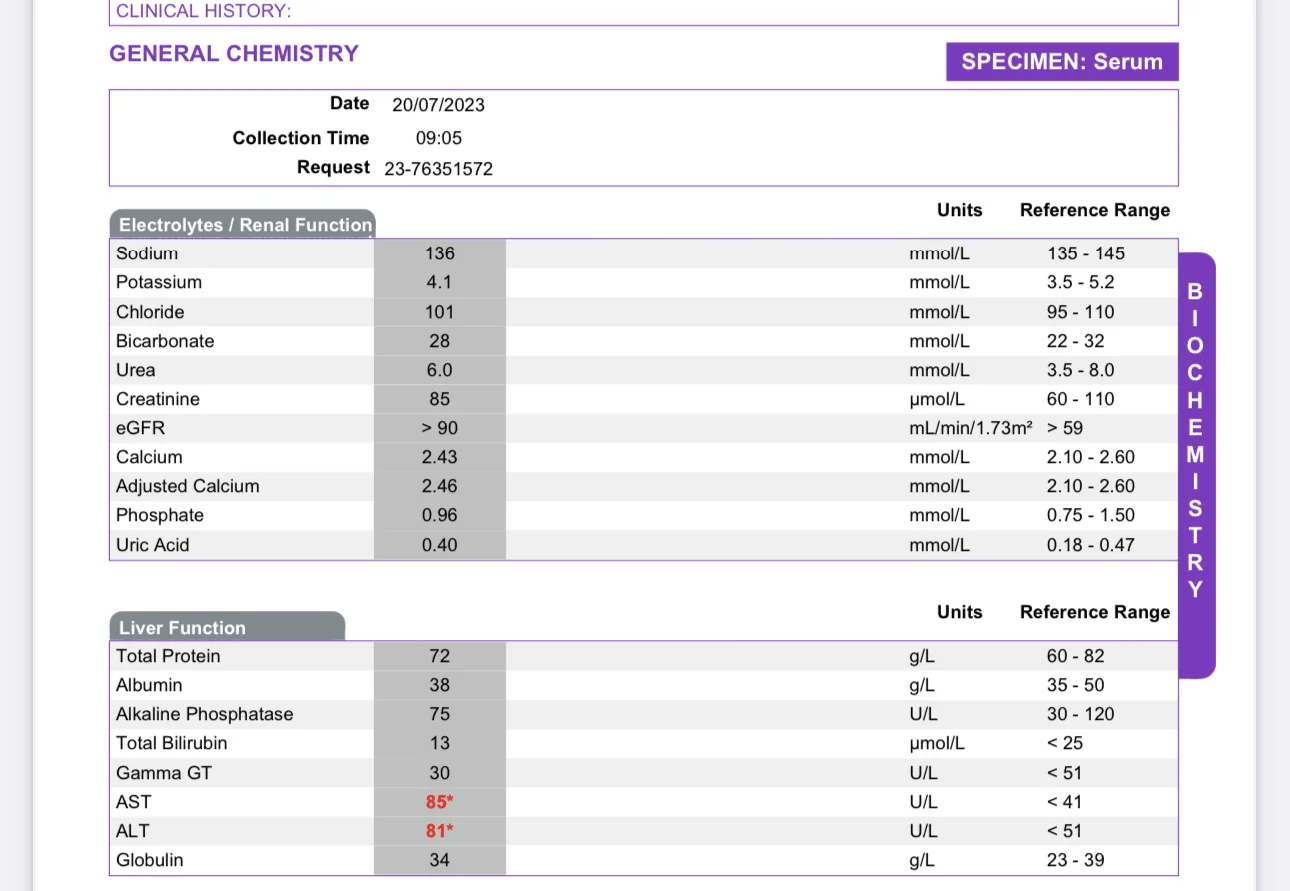Screen dimensions: 1290x891
Task: Select the Electrolytes / Renal Function section tab
Action: click(244, 225)
